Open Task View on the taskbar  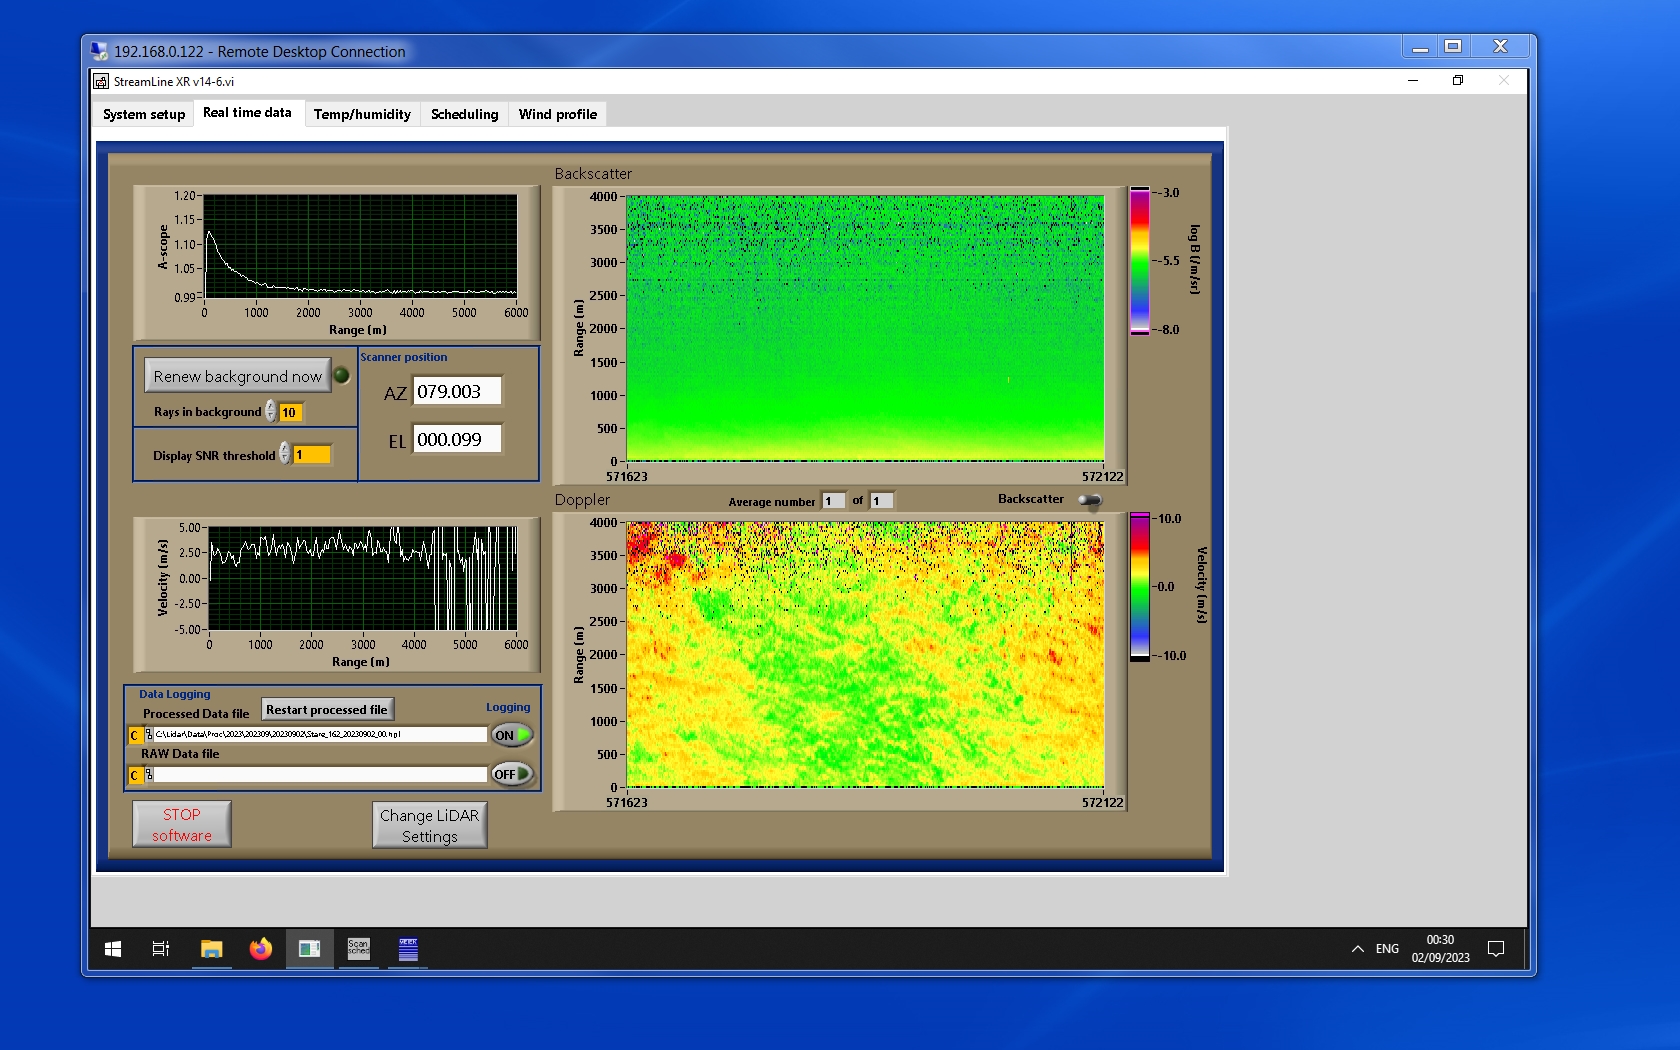click(160, 949)
